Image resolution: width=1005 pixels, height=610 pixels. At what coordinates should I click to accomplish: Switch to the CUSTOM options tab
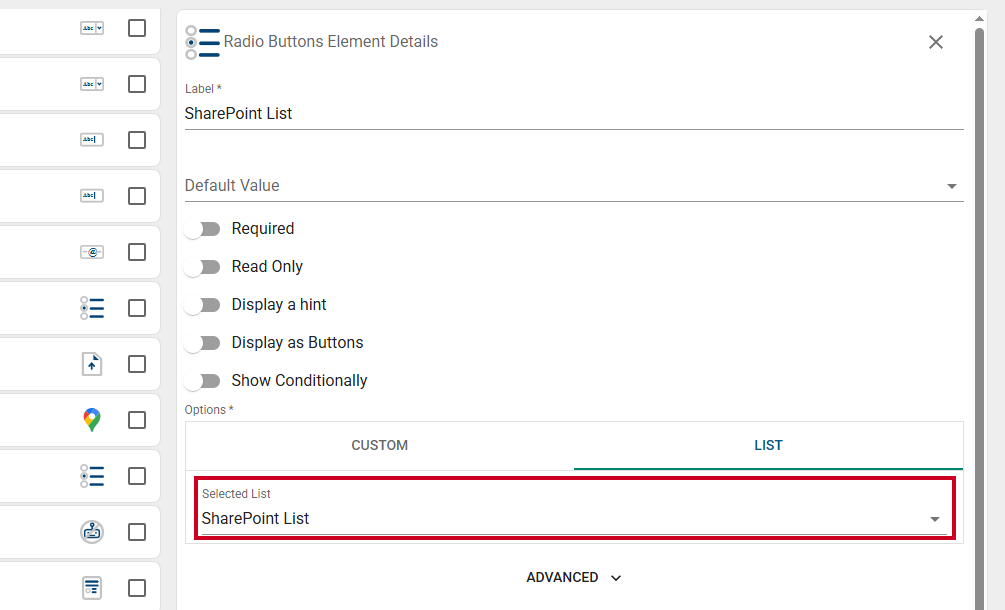[x=379, y=445]
